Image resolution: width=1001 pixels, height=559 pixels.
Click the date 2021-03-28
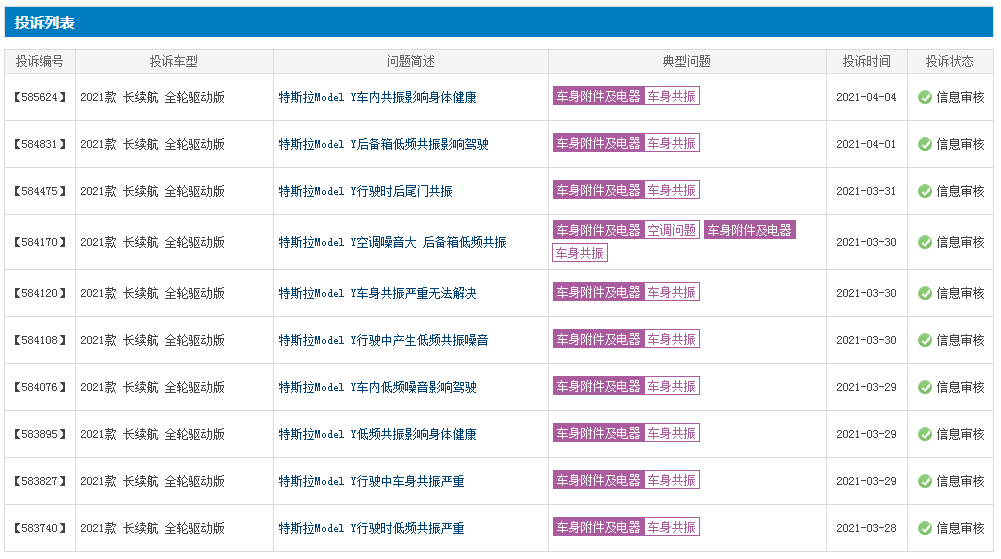(866, 528)
